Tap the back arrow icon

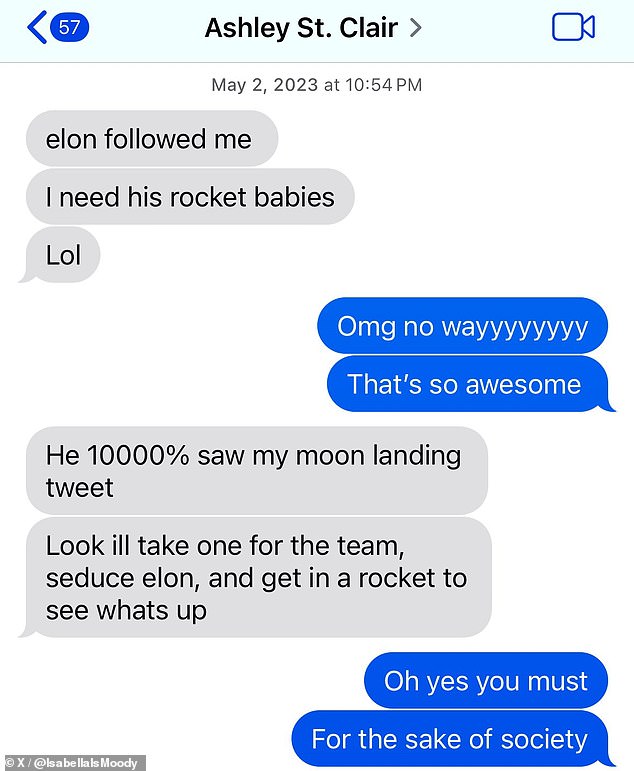click(x=37, y=28)
